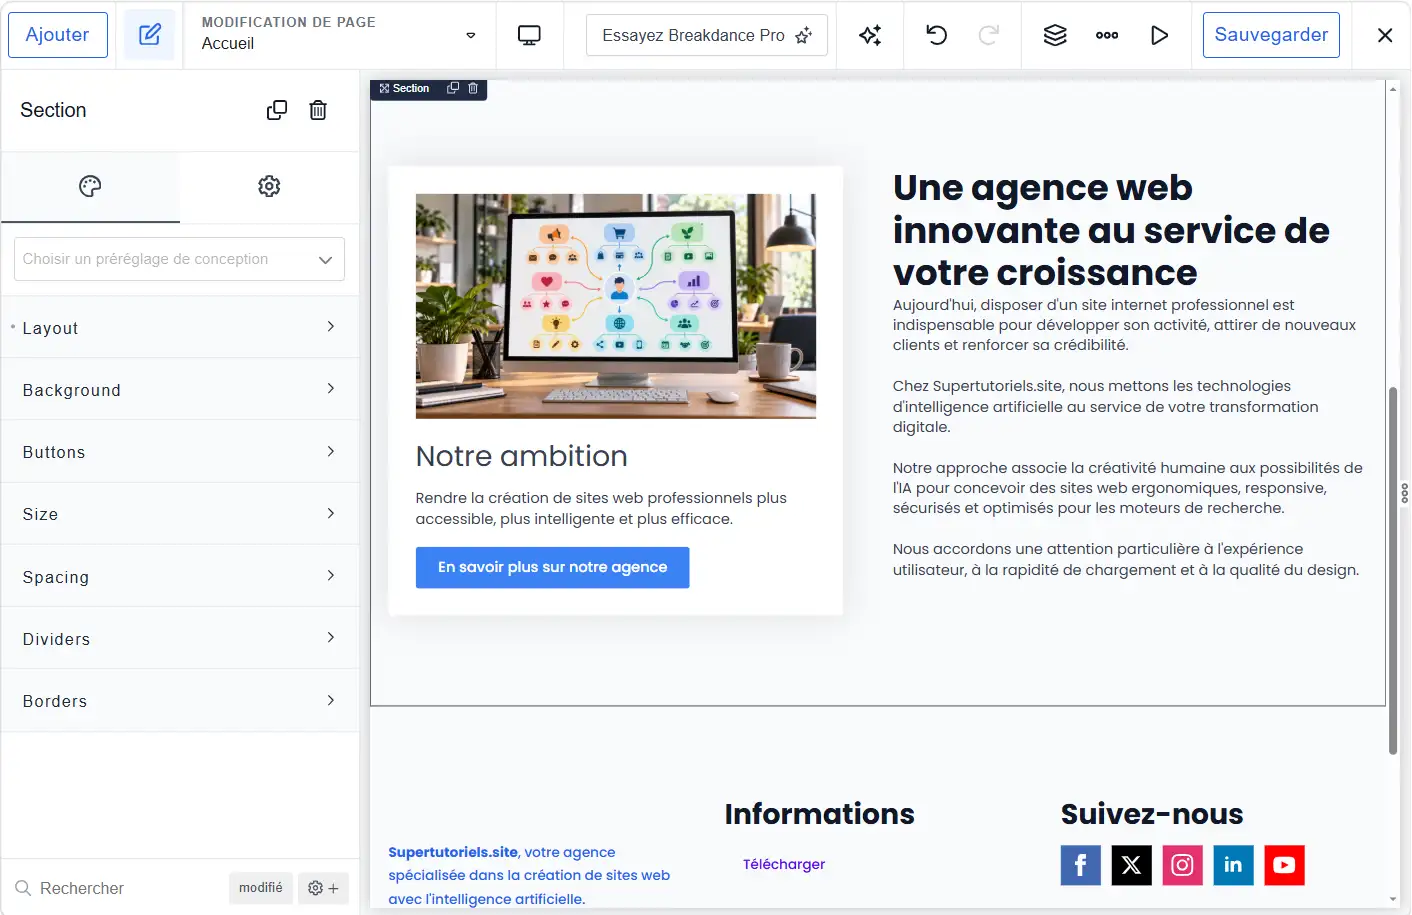Select the Notre ambition heading
The height and width of the screenshot is (915, 1412).
pyautogui.click(x=522, y=456)
